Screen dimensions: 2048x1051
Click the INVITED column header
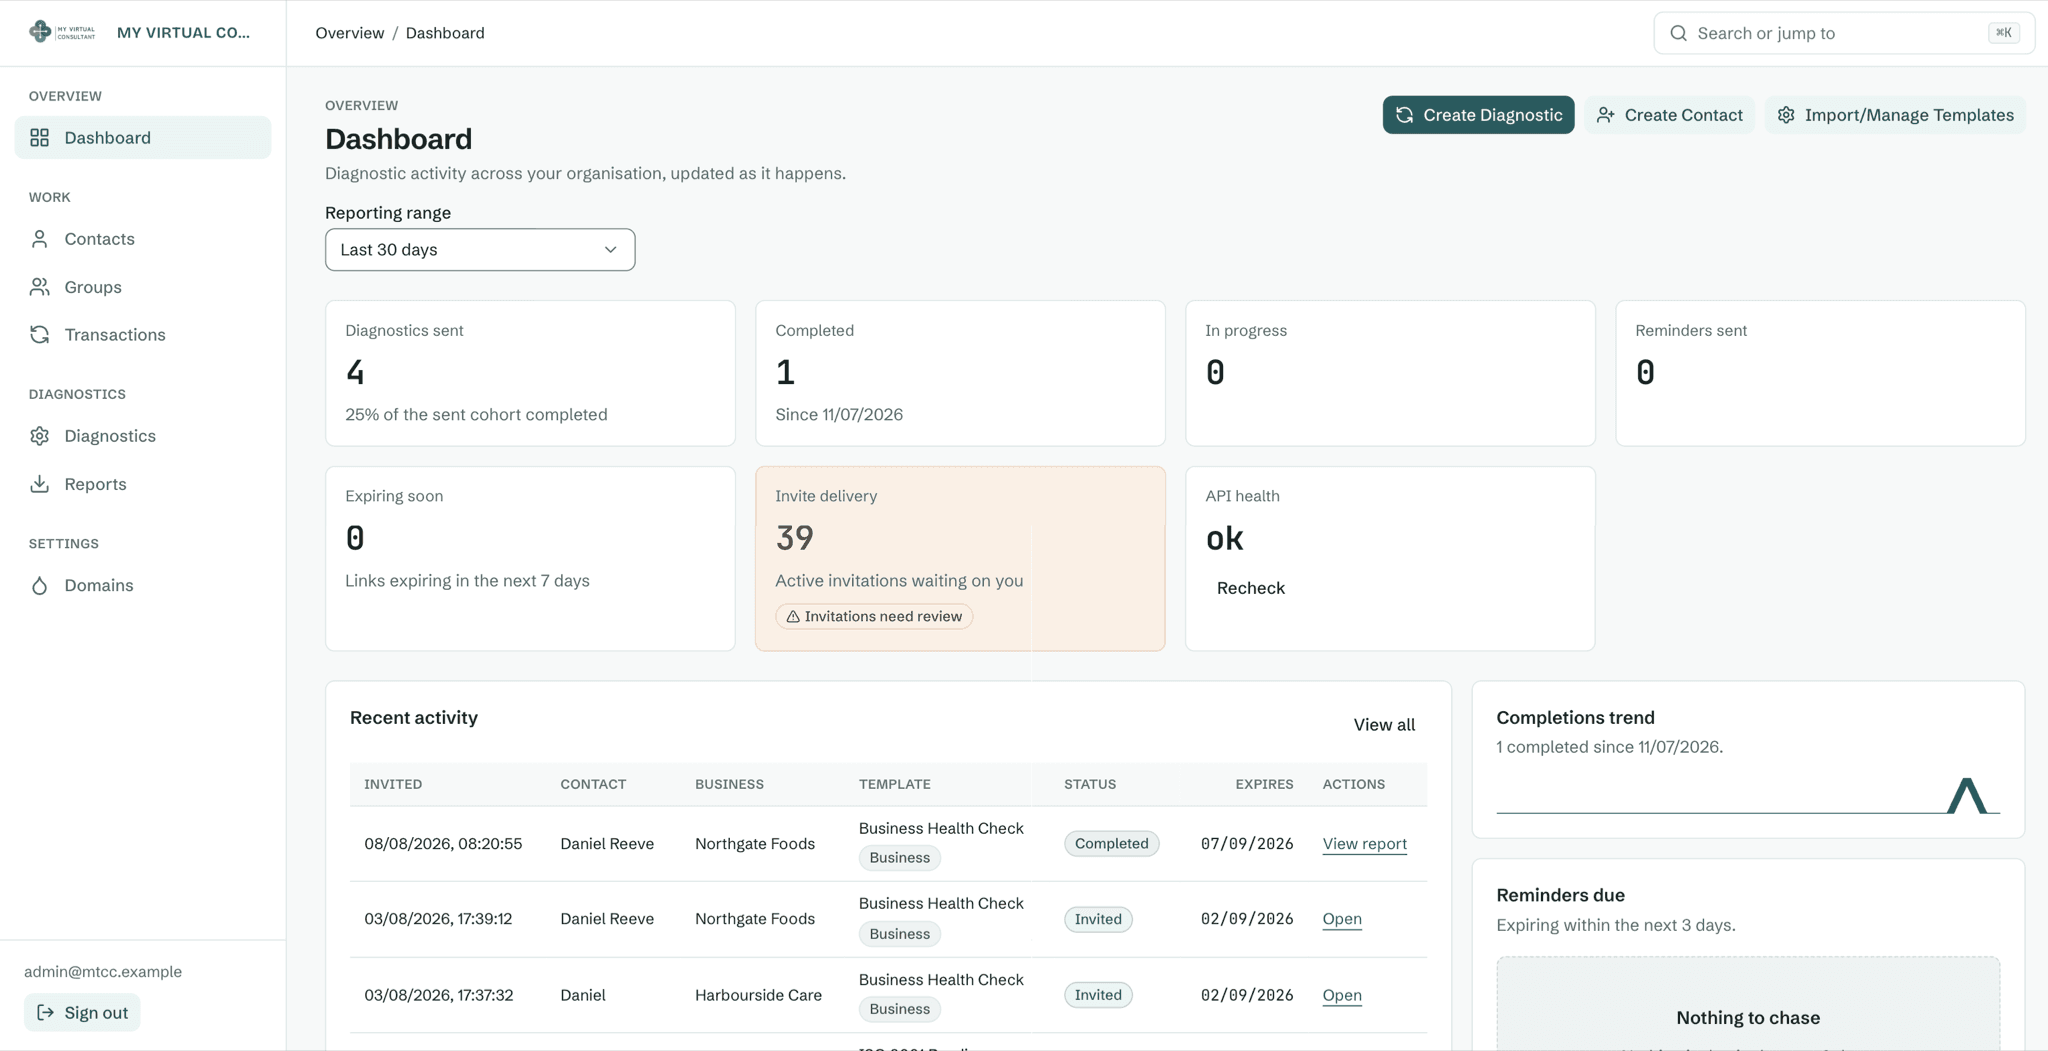(393, 785)
